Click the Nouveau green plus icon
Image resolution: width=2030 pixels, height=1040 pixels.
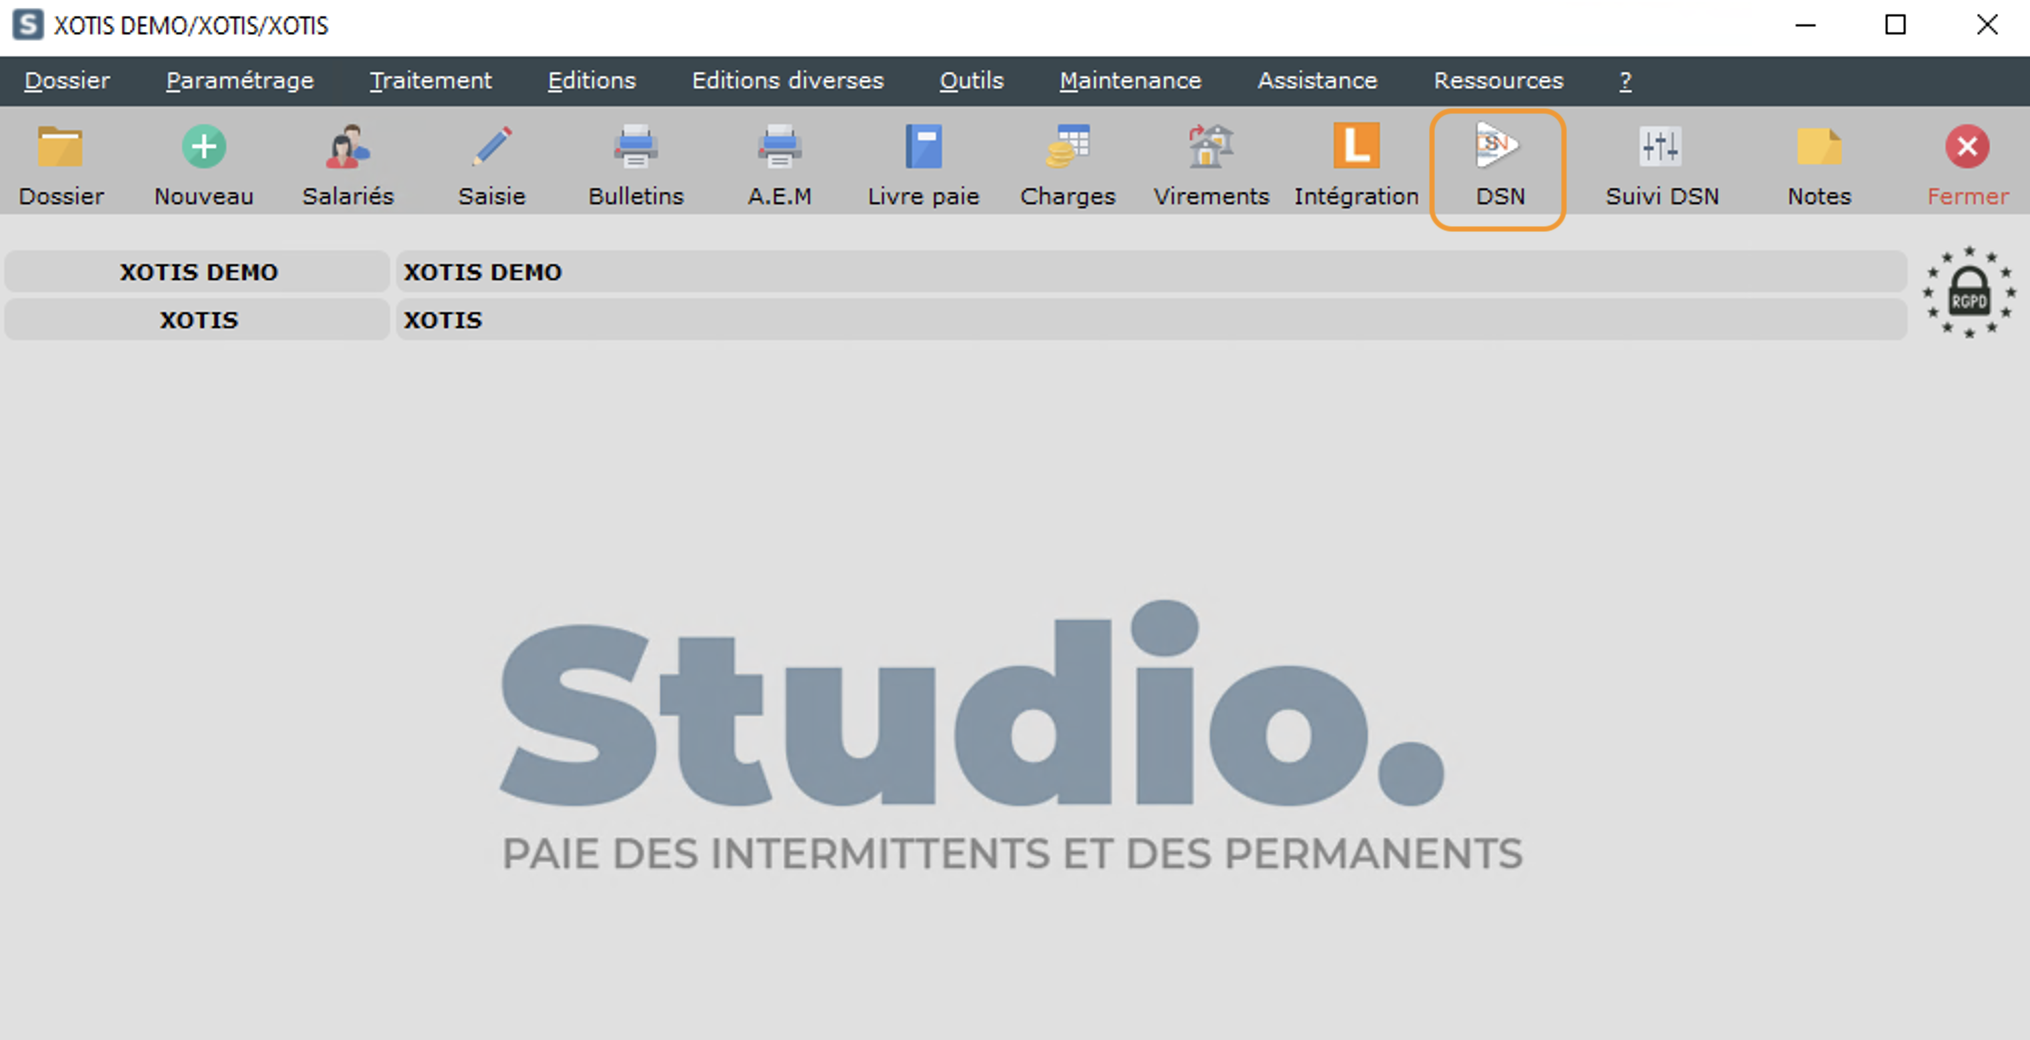click(x=204, y=148)
